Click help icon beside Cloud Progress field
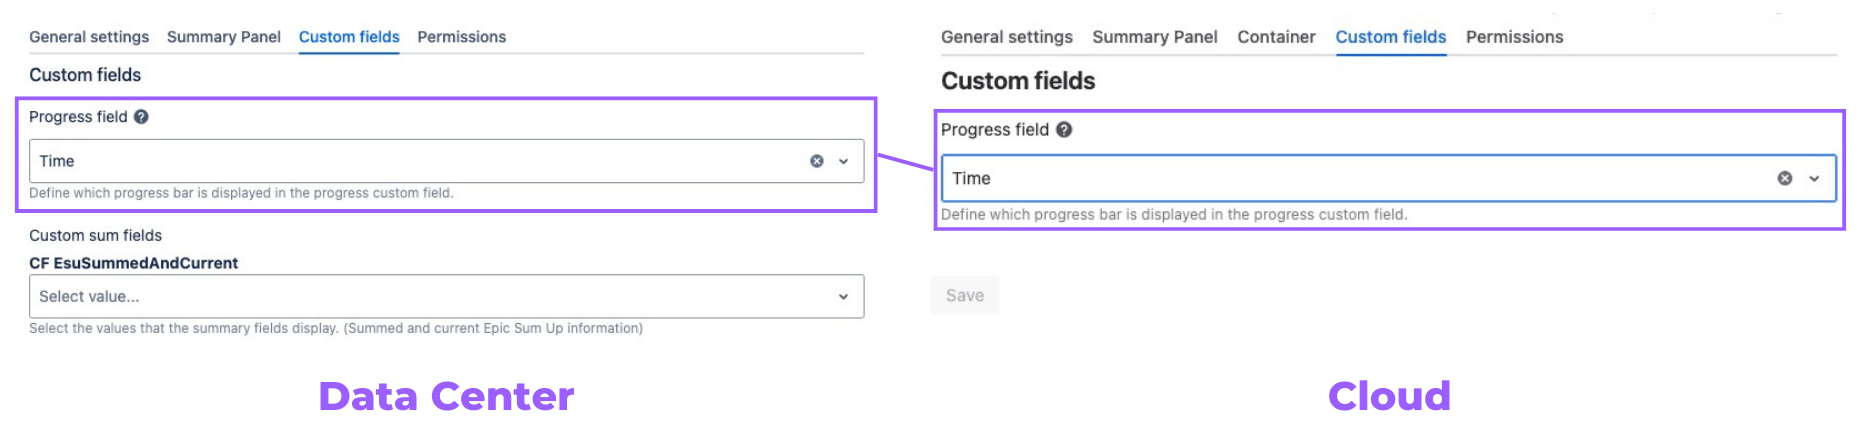The image size is (1864, 431). point(1064,130)
